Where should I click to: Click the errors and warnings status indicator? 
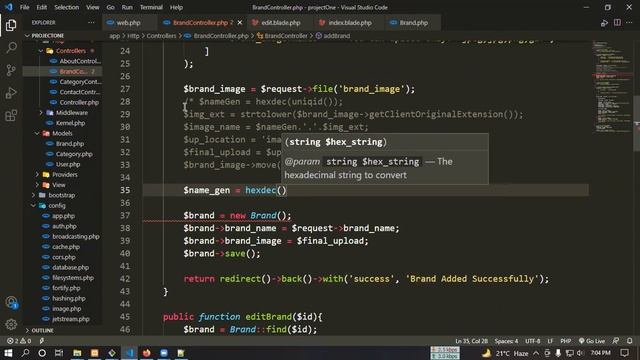pyautogui.click(x=19, y=341)
